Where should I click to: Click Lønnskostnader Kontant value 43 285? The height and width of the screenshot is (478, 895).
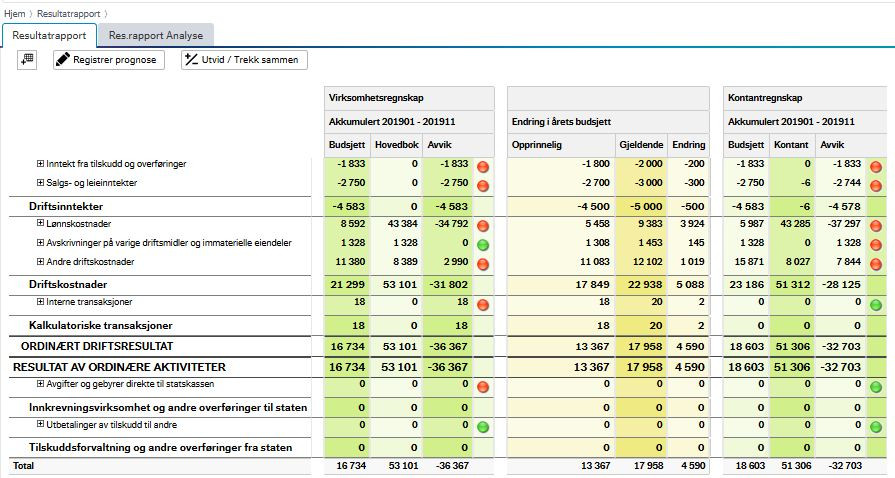pyautogui.click(x=795, y=223)
